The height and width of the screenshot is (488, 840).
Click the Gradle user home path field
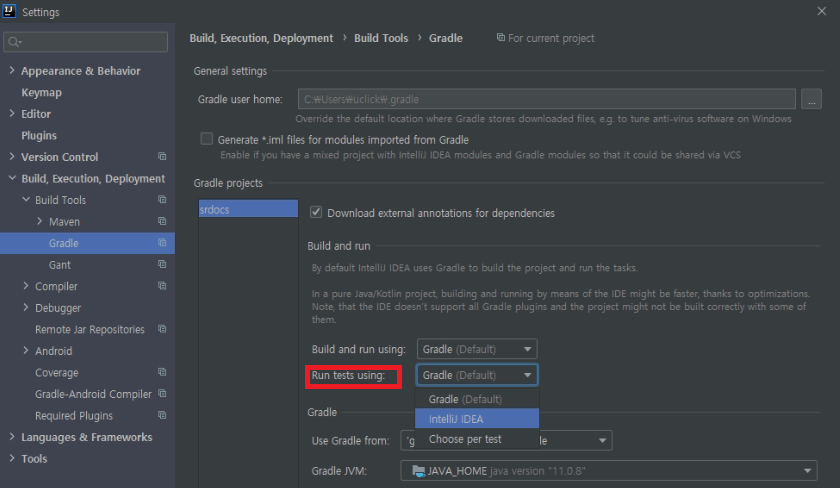[x=546, y=99]
